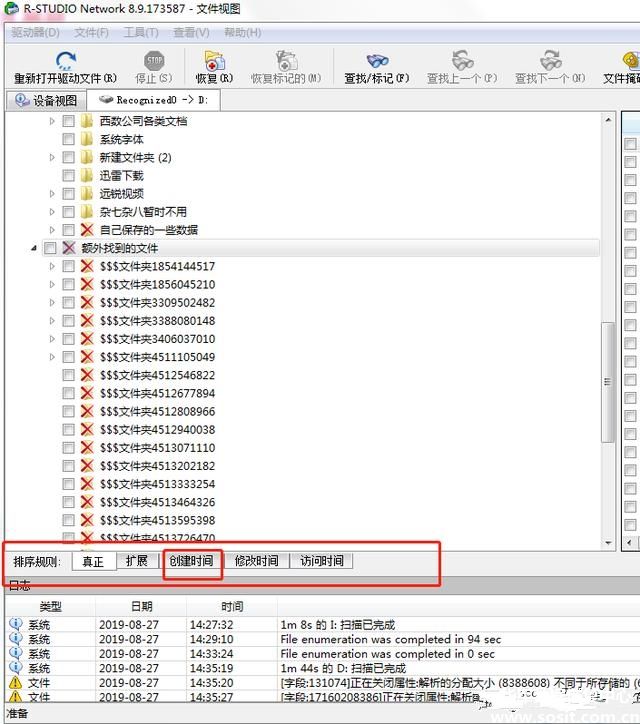The image size is (640, 724).
Task: Click the 日期 column header in log
Action: pyautogui.click(x=141, y=606)
